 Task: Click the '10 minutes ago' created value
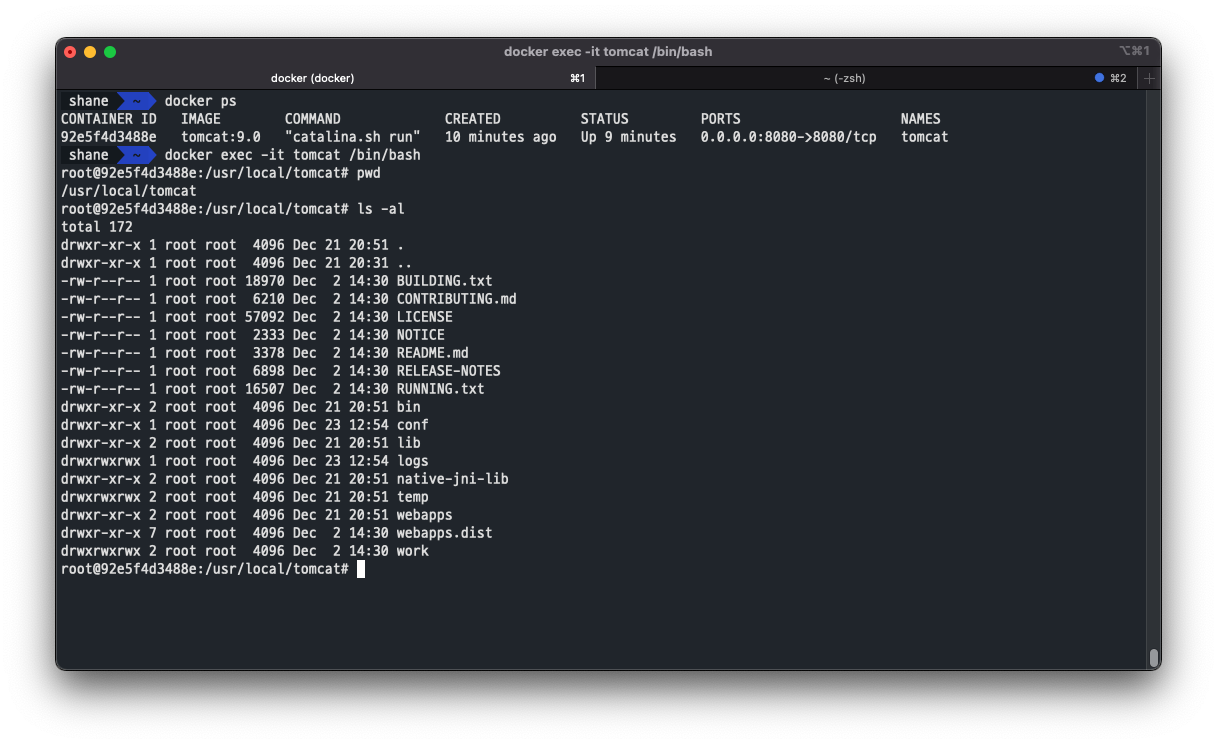pos(500,137)
